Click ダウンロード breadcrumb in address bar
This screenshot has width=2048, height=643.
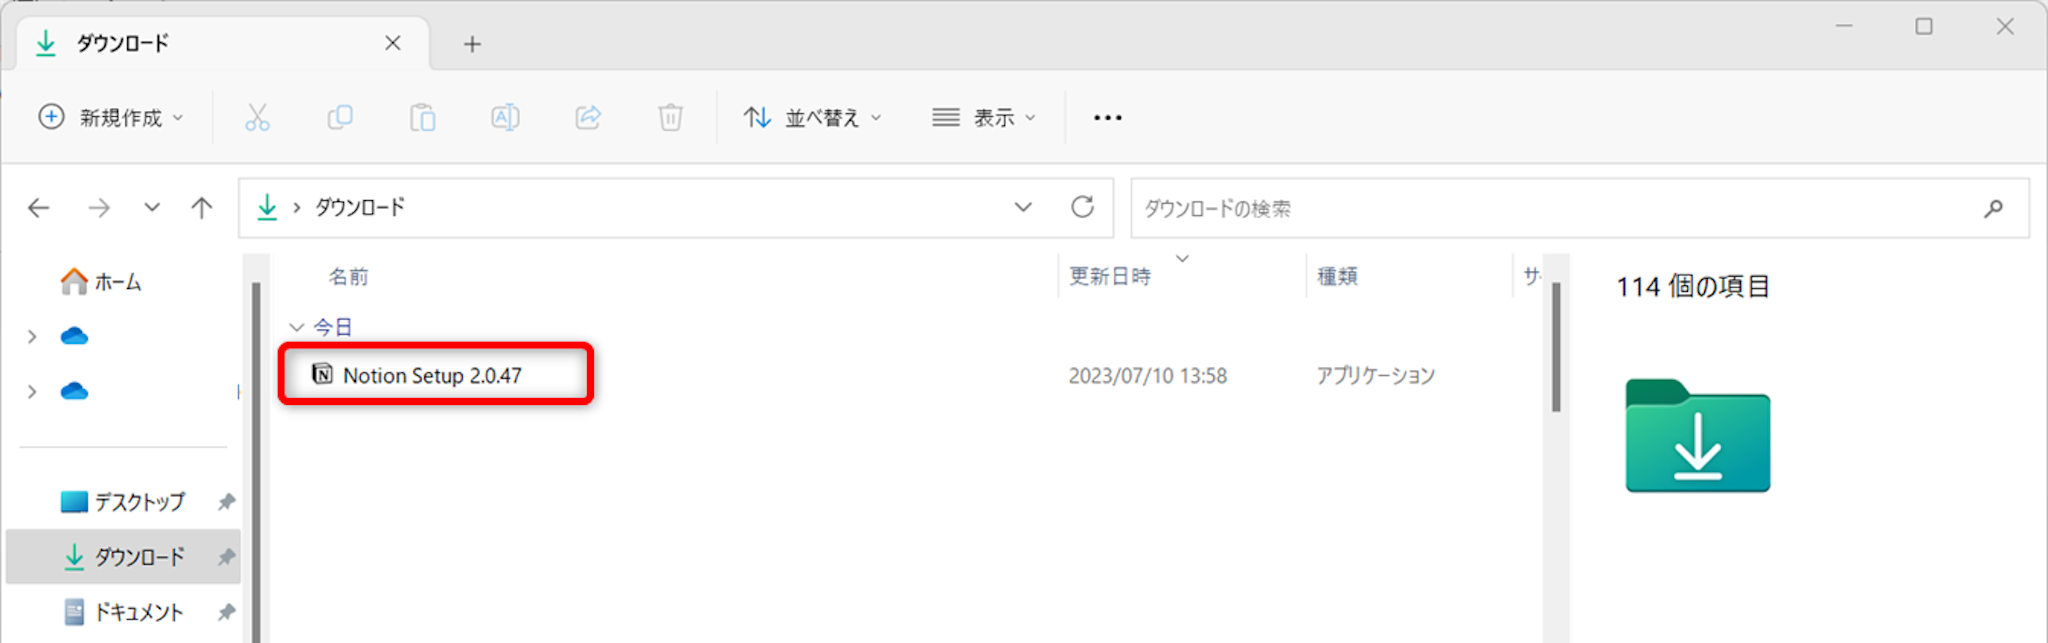[x=360, y=207]
